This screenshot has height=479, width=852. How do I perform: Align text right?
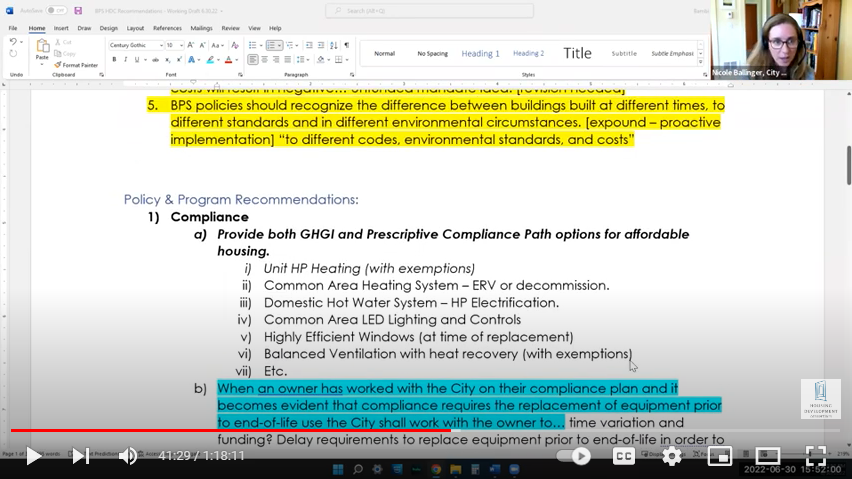276,60
